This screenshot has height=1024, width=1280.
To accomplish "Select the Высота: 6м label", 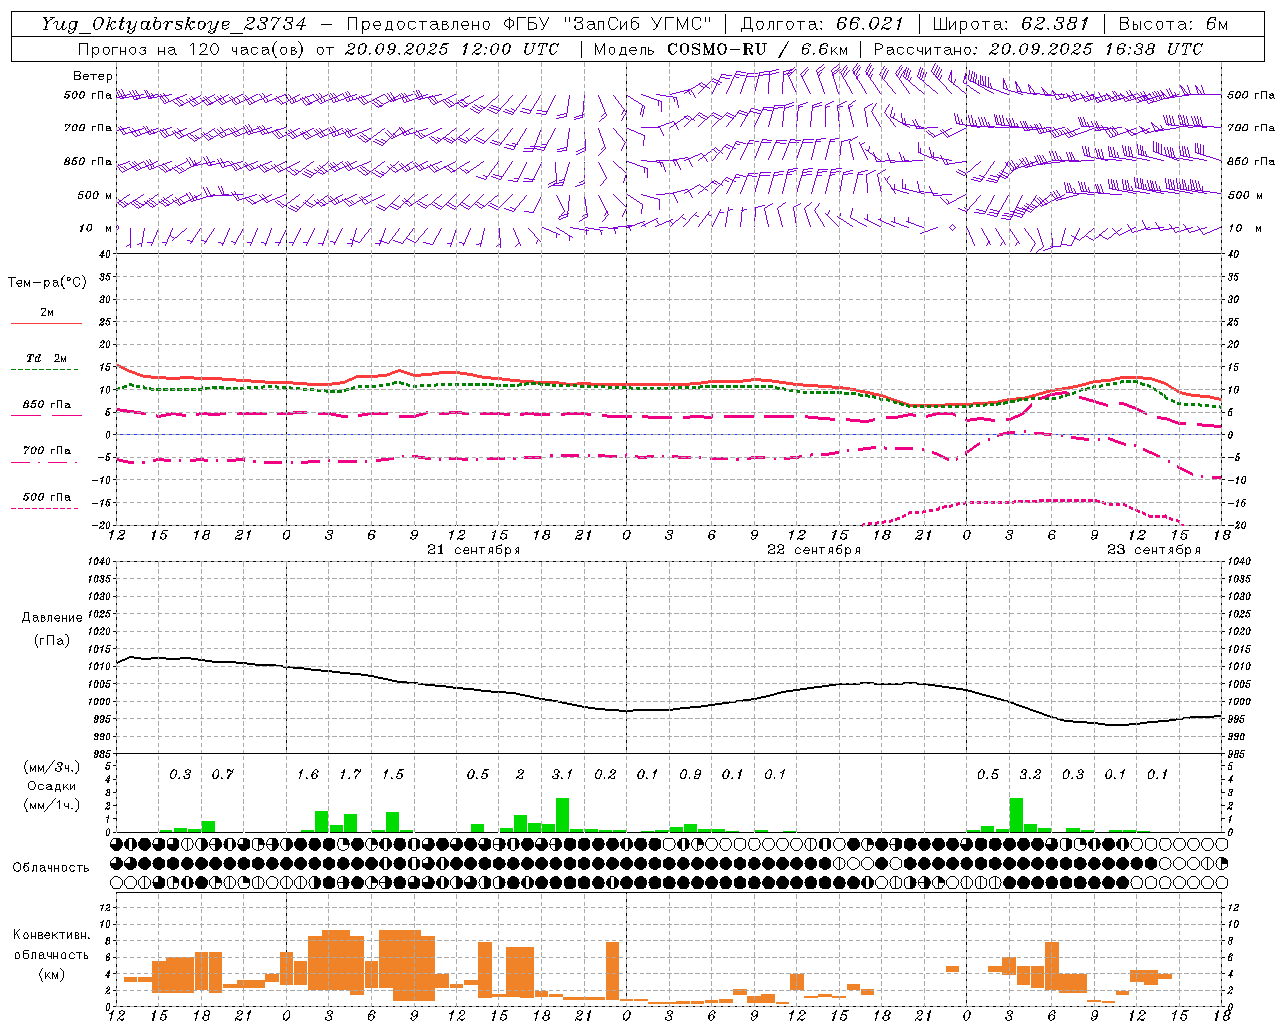I will tap(1173, 24).
